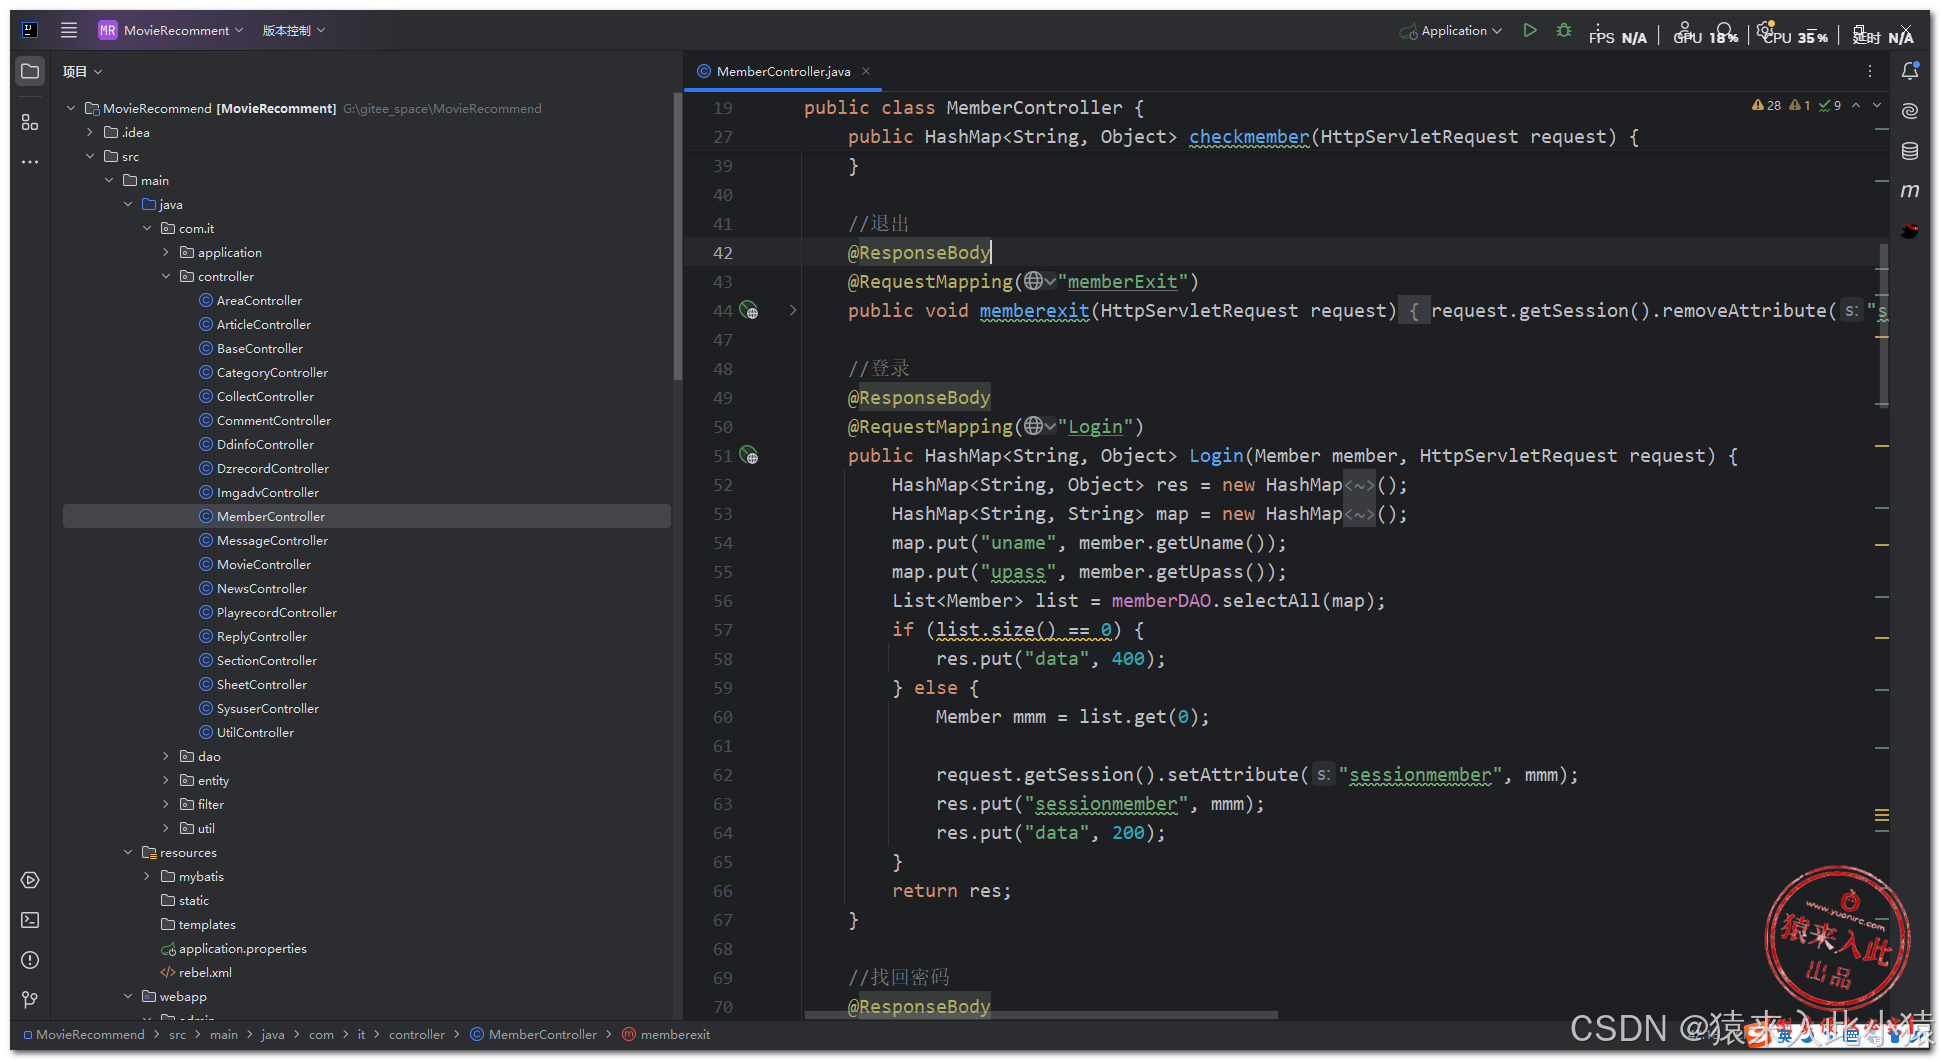Screen dimensions: 1941x1061
Task: Open the 项目 view dropdown
Action: tap(82, 72)
